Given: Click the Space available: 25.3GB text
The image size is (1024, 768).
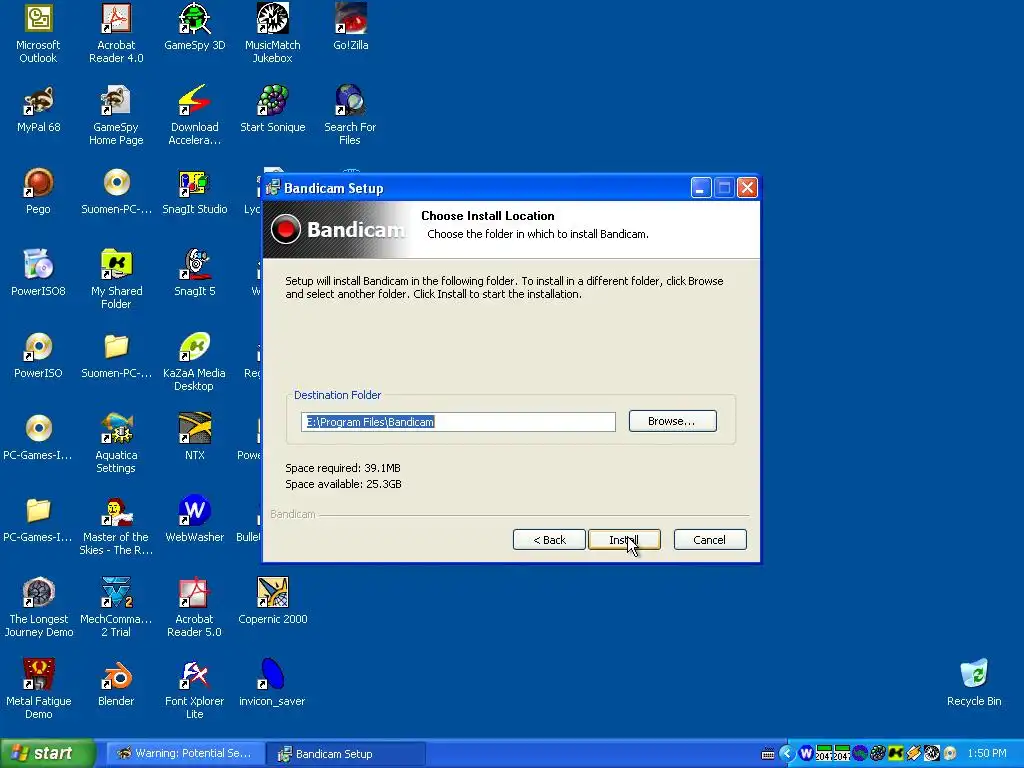Looking at the screenshot, I should tap(344, 484).
